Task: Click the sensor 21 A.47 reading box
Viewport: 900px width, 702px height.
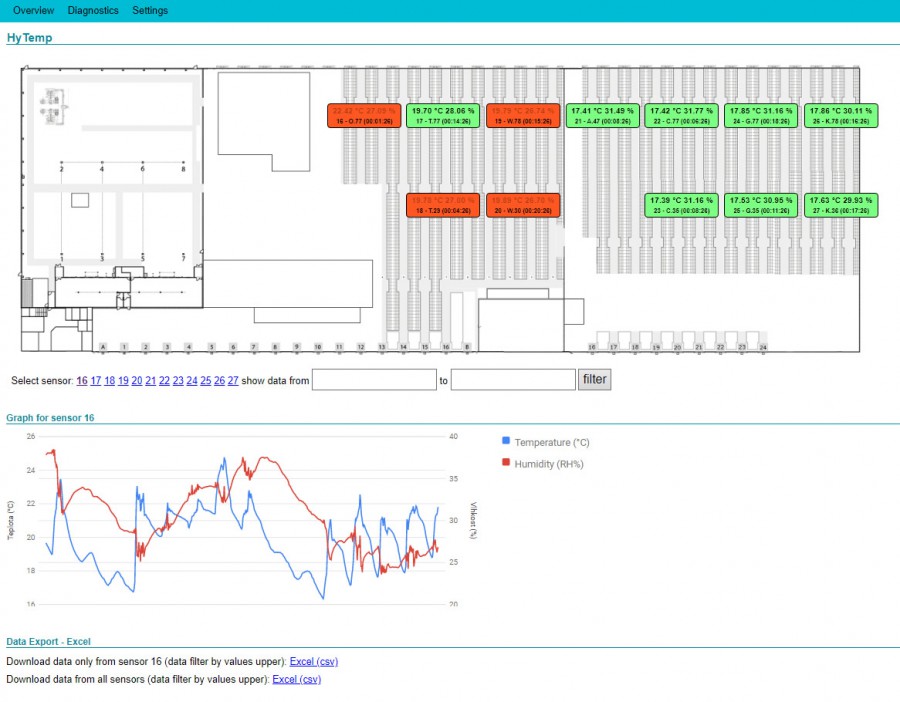Action: [x=601, y=115]
